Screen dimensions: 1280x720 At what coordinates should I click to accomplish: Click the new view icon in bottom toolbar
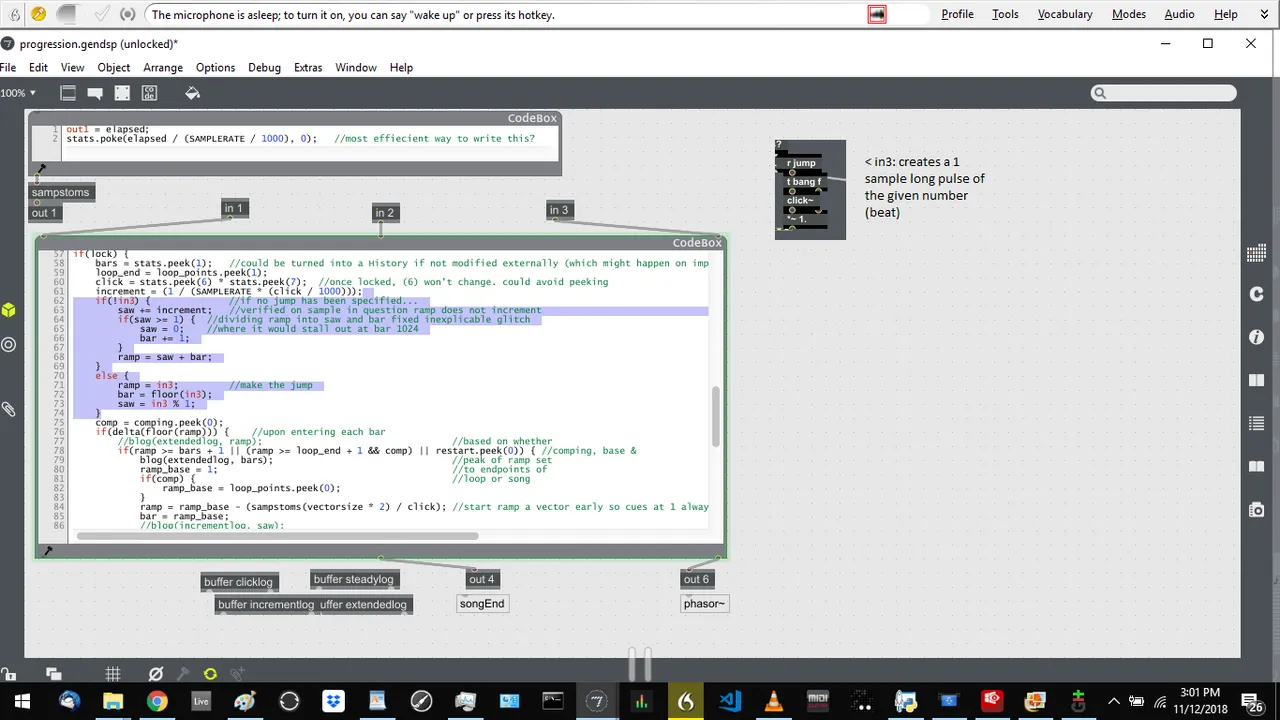click(53, 674)
